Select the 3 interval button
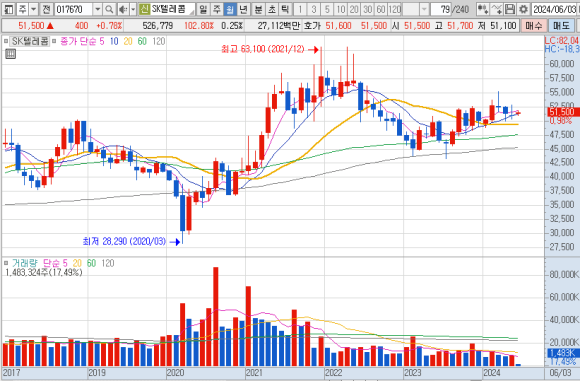Screen dimensions: 580x381 click(314, 9)
